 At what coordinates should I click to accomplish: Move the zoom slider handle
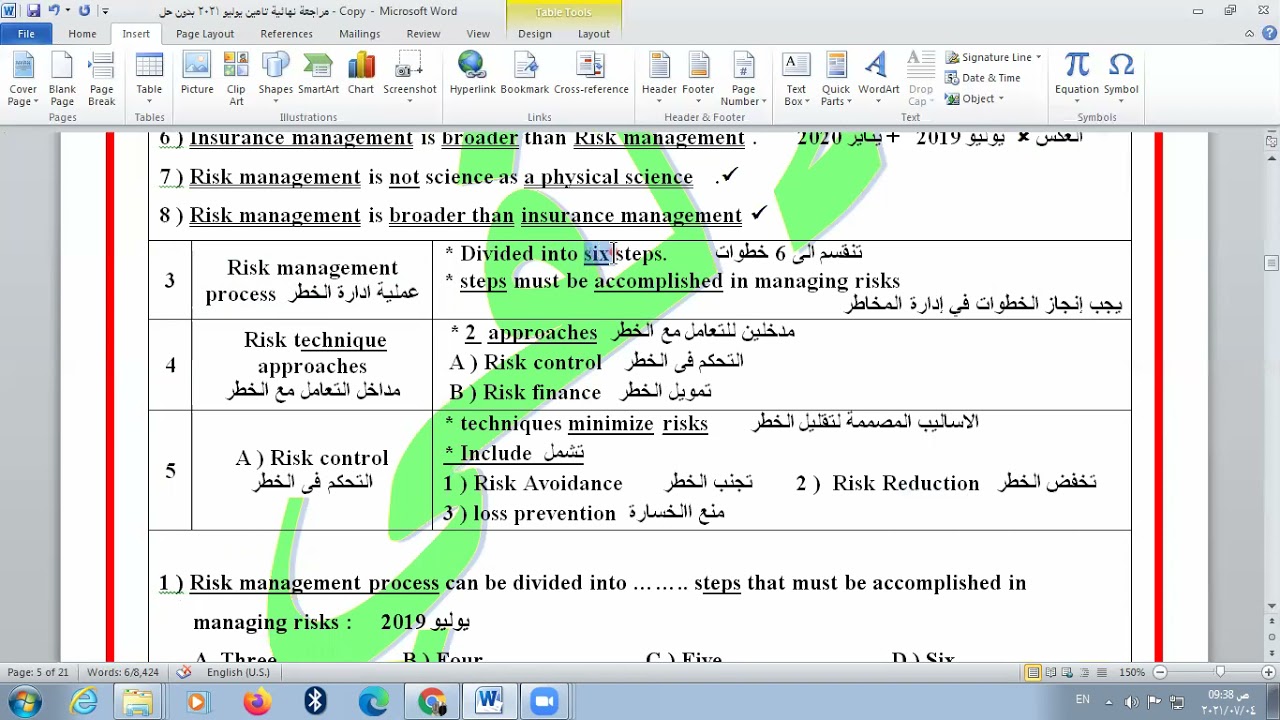point(1220,672)
